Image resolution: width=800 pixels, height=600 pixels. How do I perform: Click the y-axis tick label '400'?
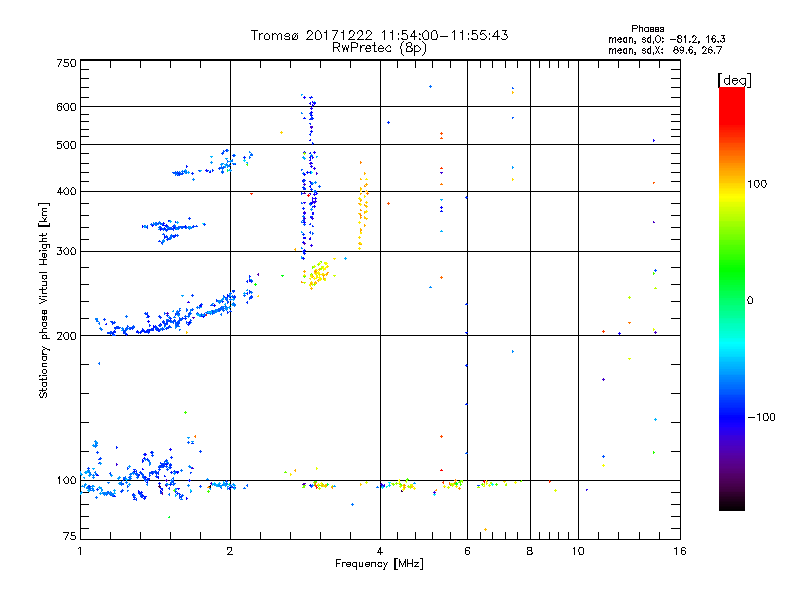[x=66, y=191]
